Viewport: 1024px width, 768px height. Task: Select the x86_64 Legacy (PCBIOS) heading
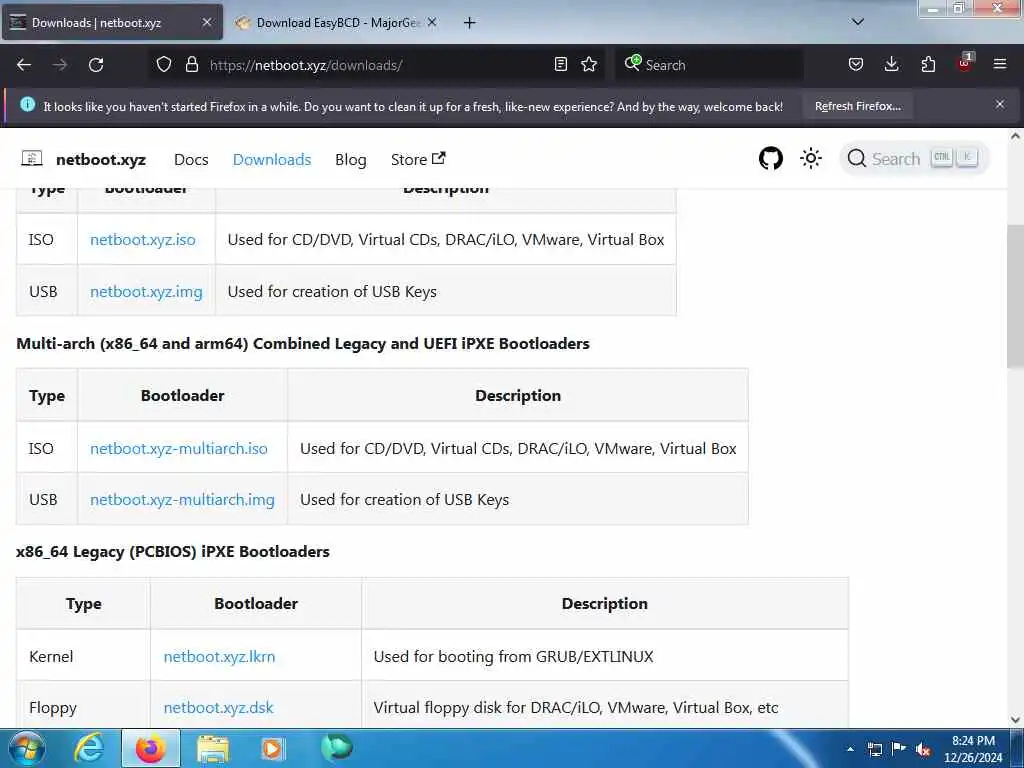(x=172, y=551)
